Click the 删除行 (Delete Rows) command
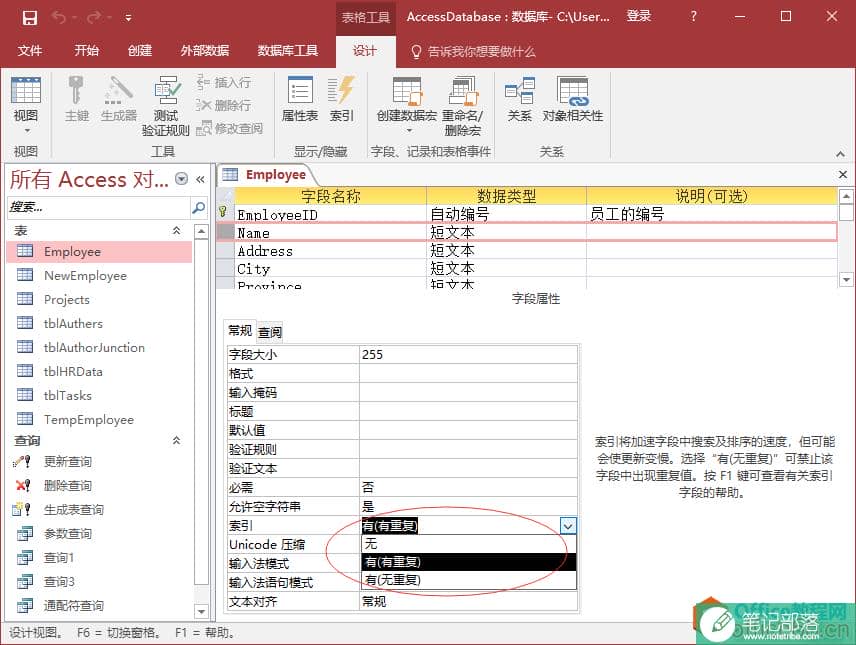Viewport: 856px width, 645px height. coord(224,105)
